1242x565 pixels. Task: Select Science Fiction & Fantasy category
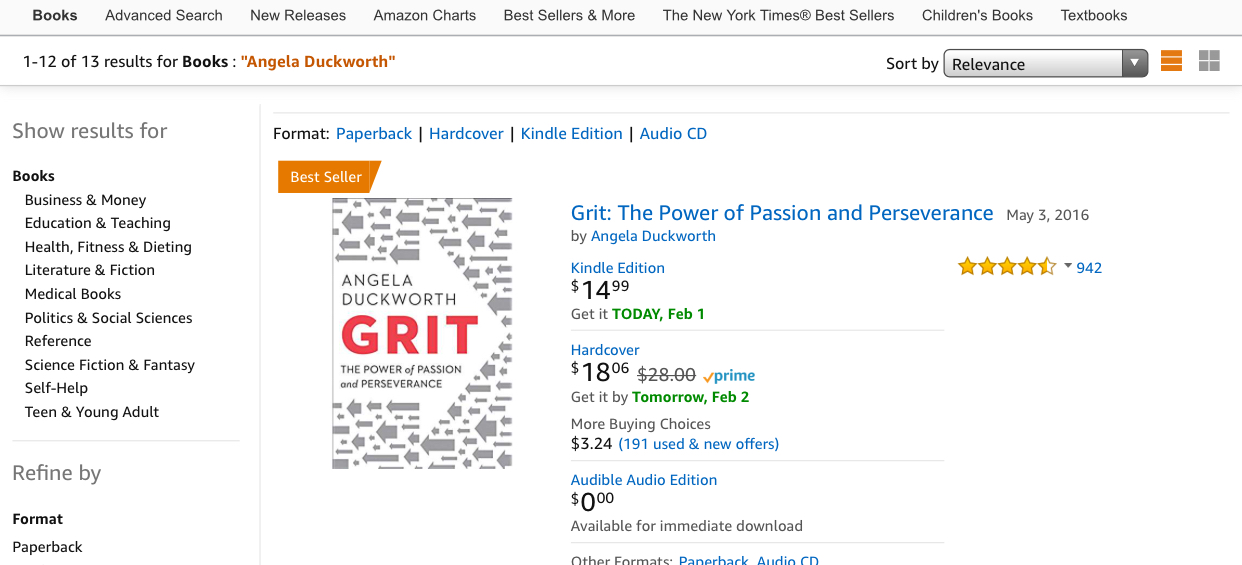coord(110,365)
